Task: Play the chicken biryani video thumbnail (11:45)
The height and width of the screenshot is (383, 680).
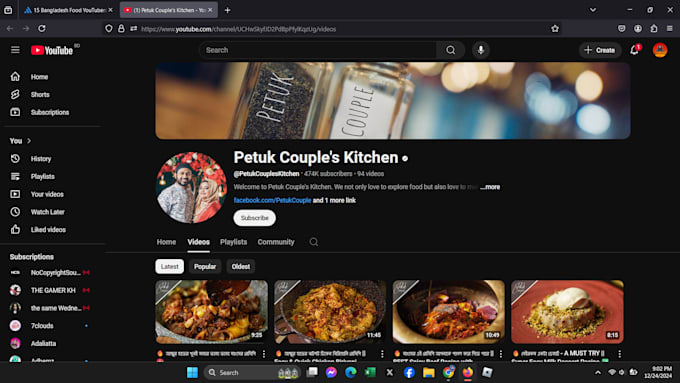Action: click(330, 312)
